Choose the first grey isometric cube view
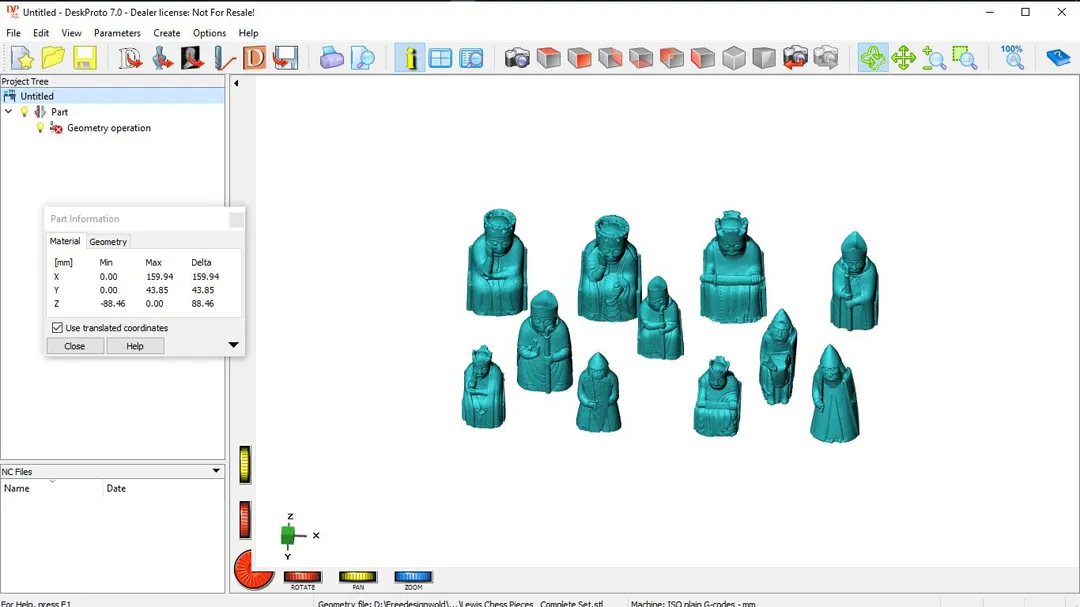 pyautogui.click(x=734, y=59)
